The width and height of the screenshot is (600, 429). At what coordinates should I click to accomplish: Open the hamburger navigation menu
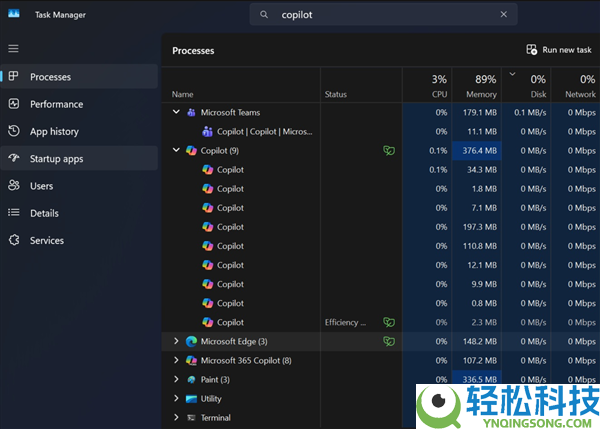point(13,49)
